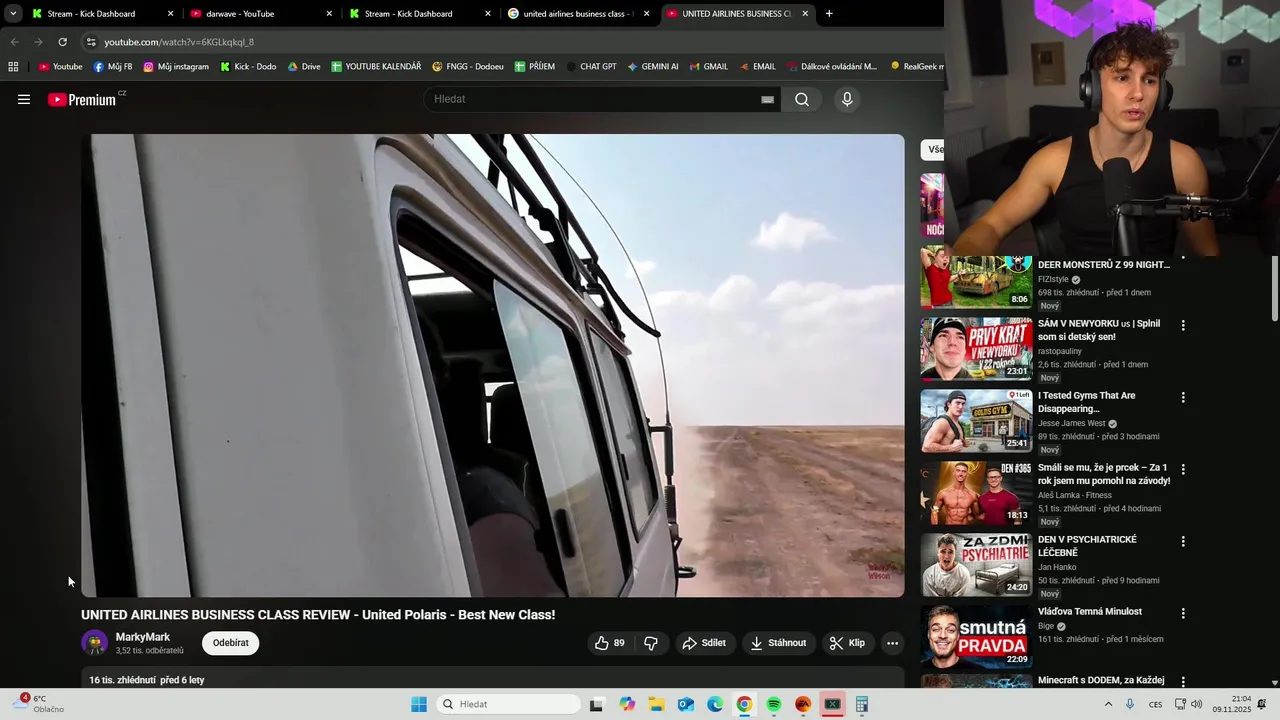This screenshot has width=1280, height=720.
Task: Open File Explorer from the taskbar
Action: pyautogui.click(x=656, y=704)
